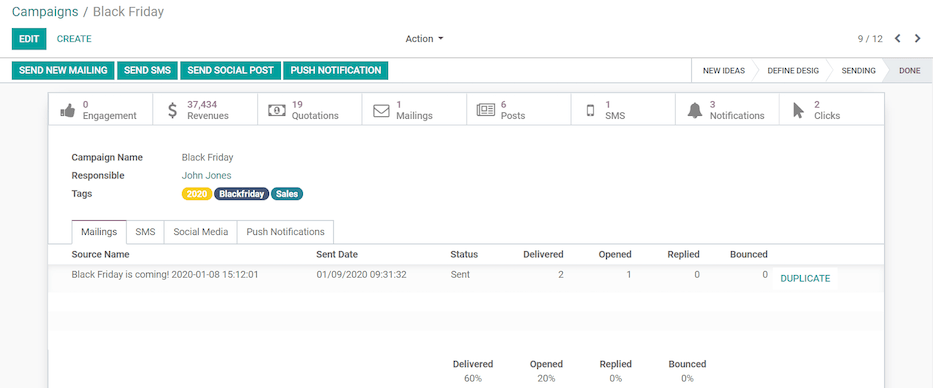Viewport: 933px width, 388px height.
Task: Open 3 Notifications stat button
Action: pos(728,109)
